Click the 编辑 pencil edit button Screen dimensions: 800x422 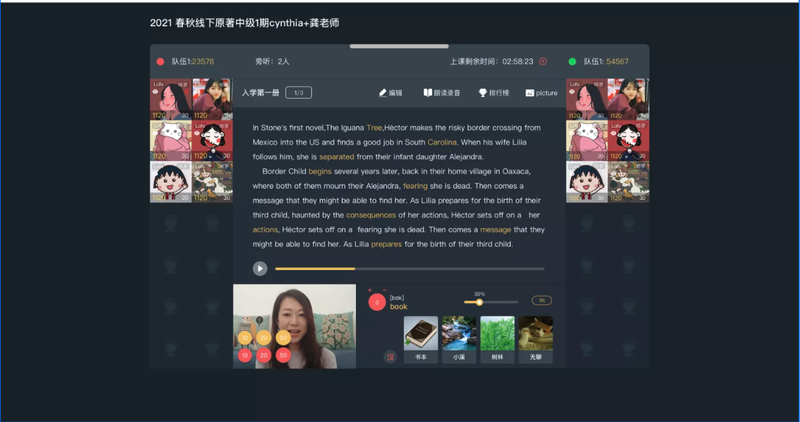coord(390,93)
